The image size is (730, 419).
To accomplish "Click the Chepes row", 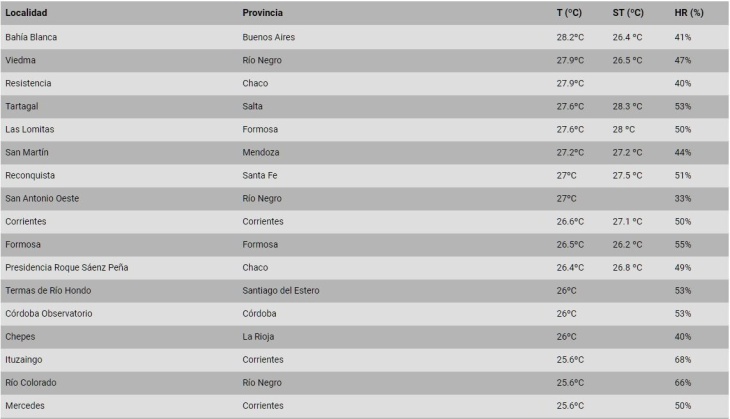I will (x=365, y=337).
